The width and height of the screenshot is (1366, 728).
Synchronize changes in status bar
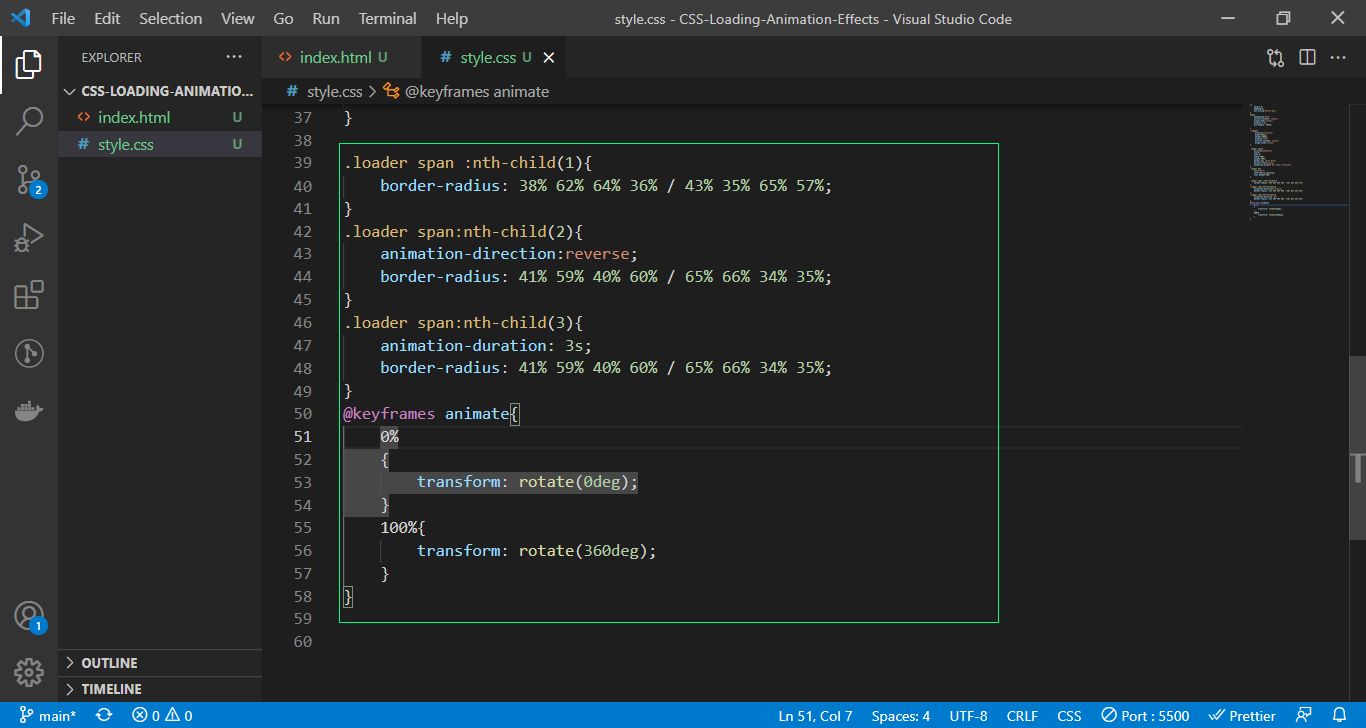104,716
